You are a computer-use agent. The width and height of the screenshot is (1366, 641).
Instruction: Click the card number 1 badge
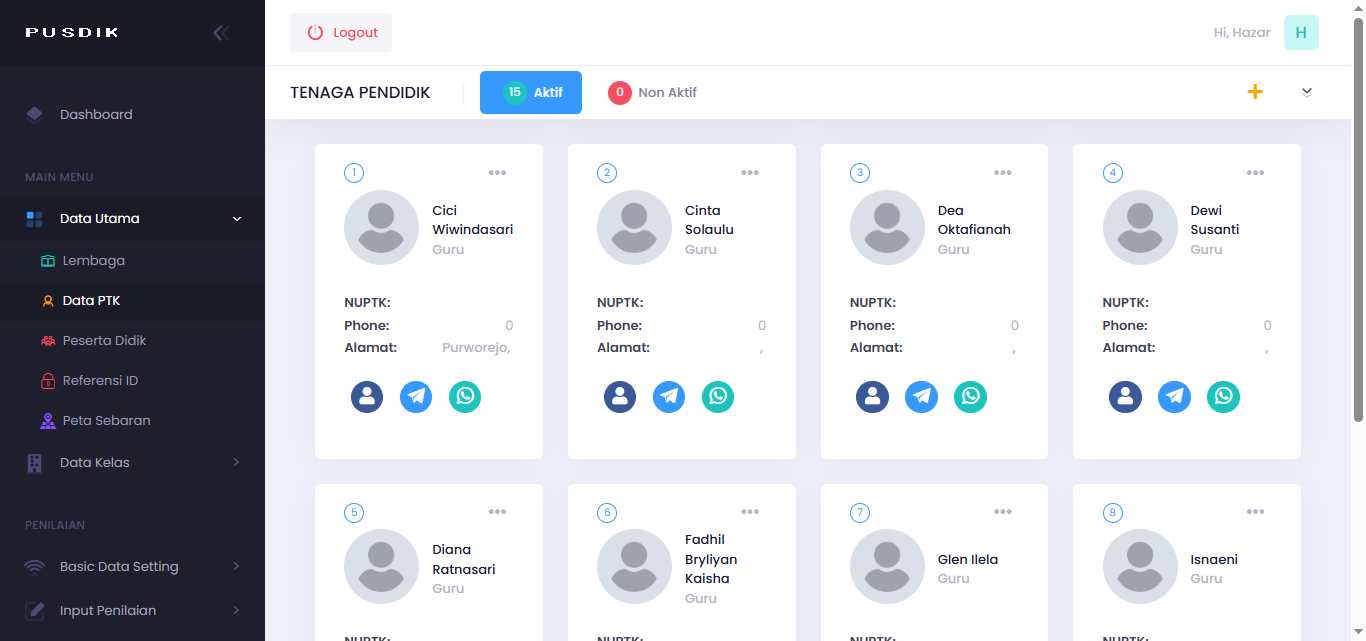coord(354,173)
